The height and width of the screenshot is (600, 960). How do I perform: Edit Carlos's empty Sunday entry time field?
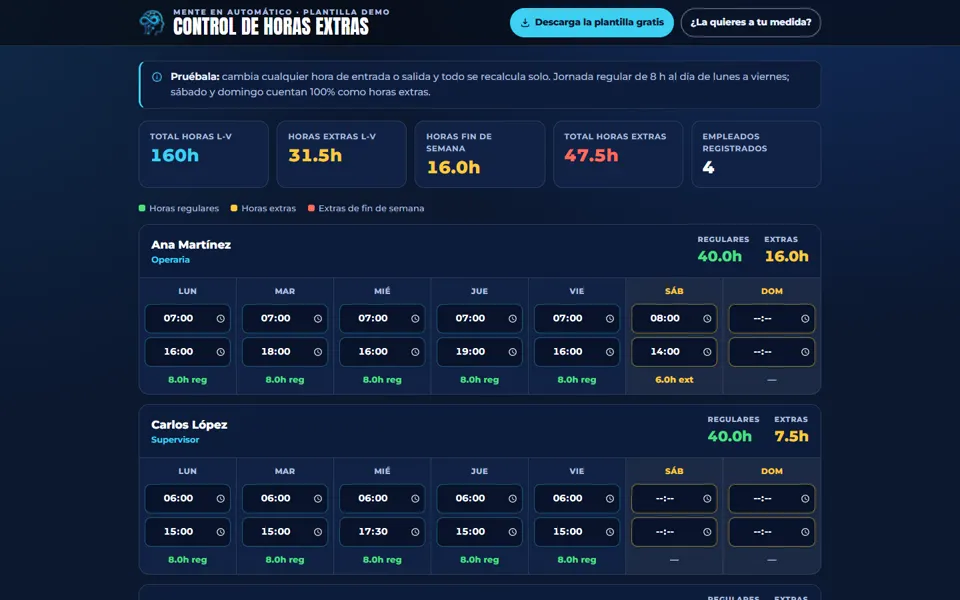pos(771,498)
